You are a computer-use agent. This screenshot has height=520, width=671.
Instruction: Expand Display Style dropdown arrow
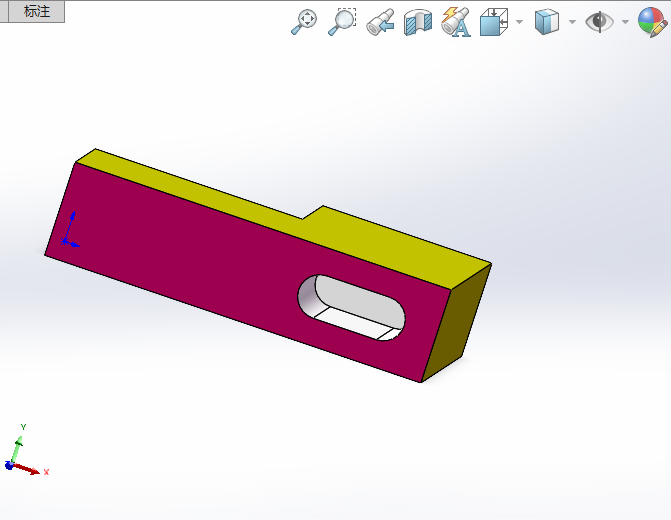point(572,22)
